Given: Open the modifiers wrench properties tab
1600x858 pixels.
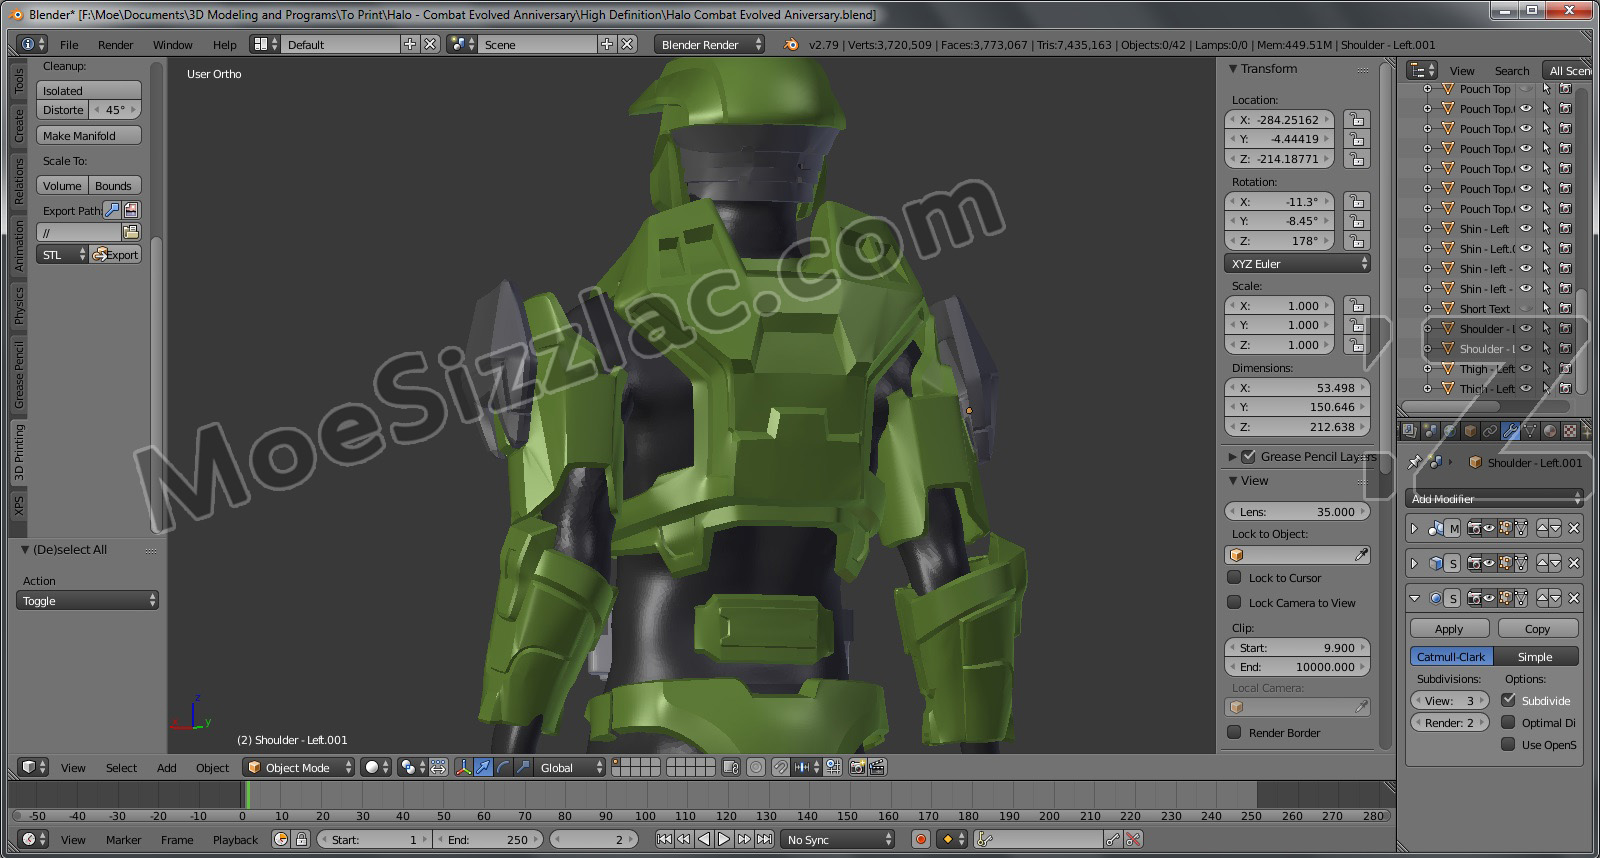Looking at the screenshot, I should 1510,431.
